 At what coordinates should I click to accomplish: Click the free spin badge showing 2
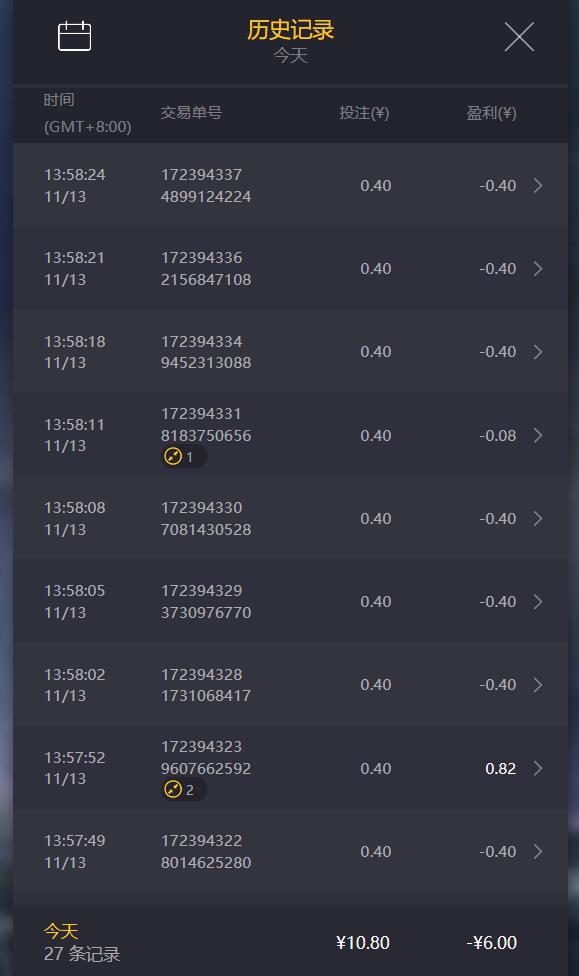(180, 790)
